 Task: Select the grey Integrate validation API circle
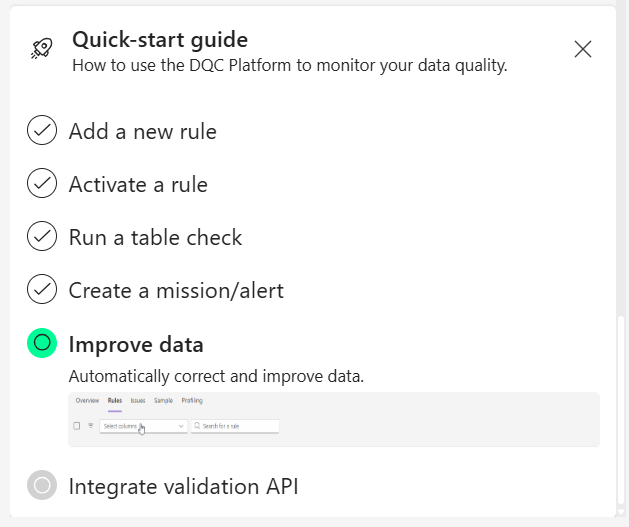pos(42,486)
